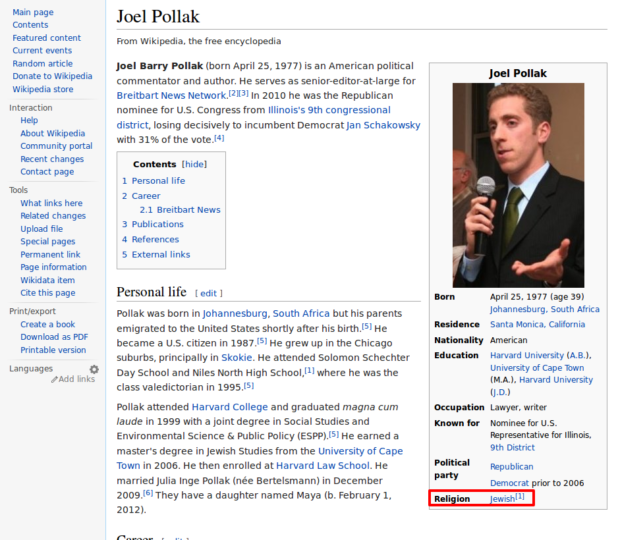This screenshot has height=540, width=618.
Task: Open Featured content
Action: (x=47, y=38)
